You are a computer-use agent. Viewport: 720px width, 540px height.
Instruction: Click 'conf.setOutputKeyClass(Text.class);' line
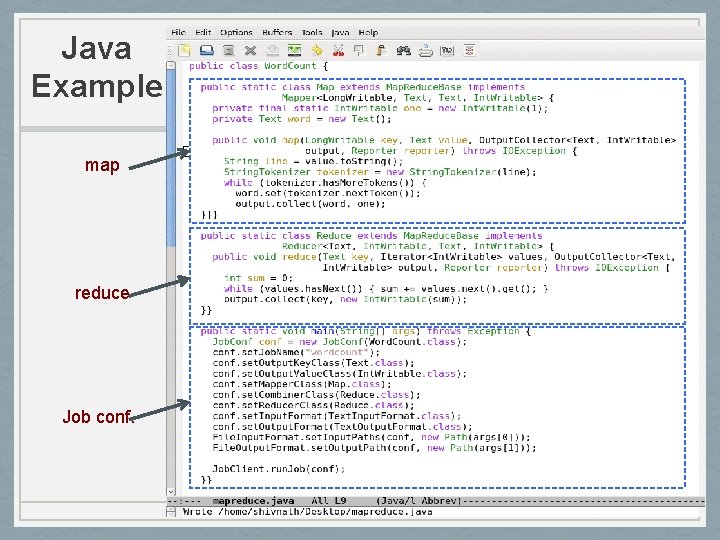(x=314, y=363)
